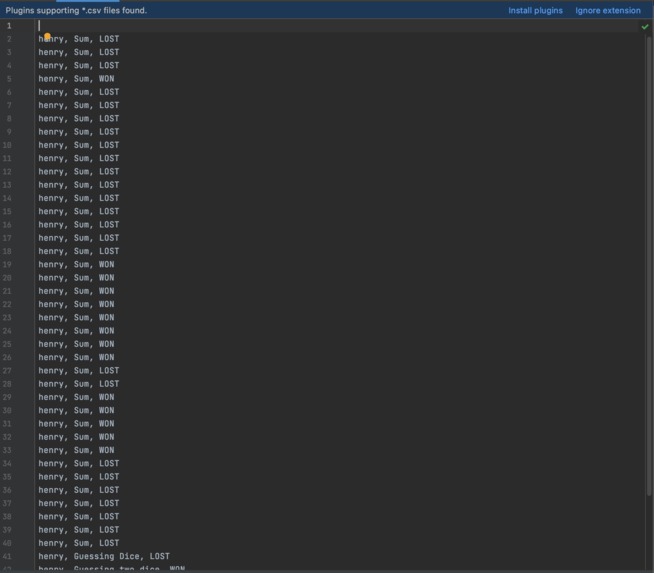Viewport: 654px width, 573px height.
Task: Click gutter line number 31
Action: 7,424
